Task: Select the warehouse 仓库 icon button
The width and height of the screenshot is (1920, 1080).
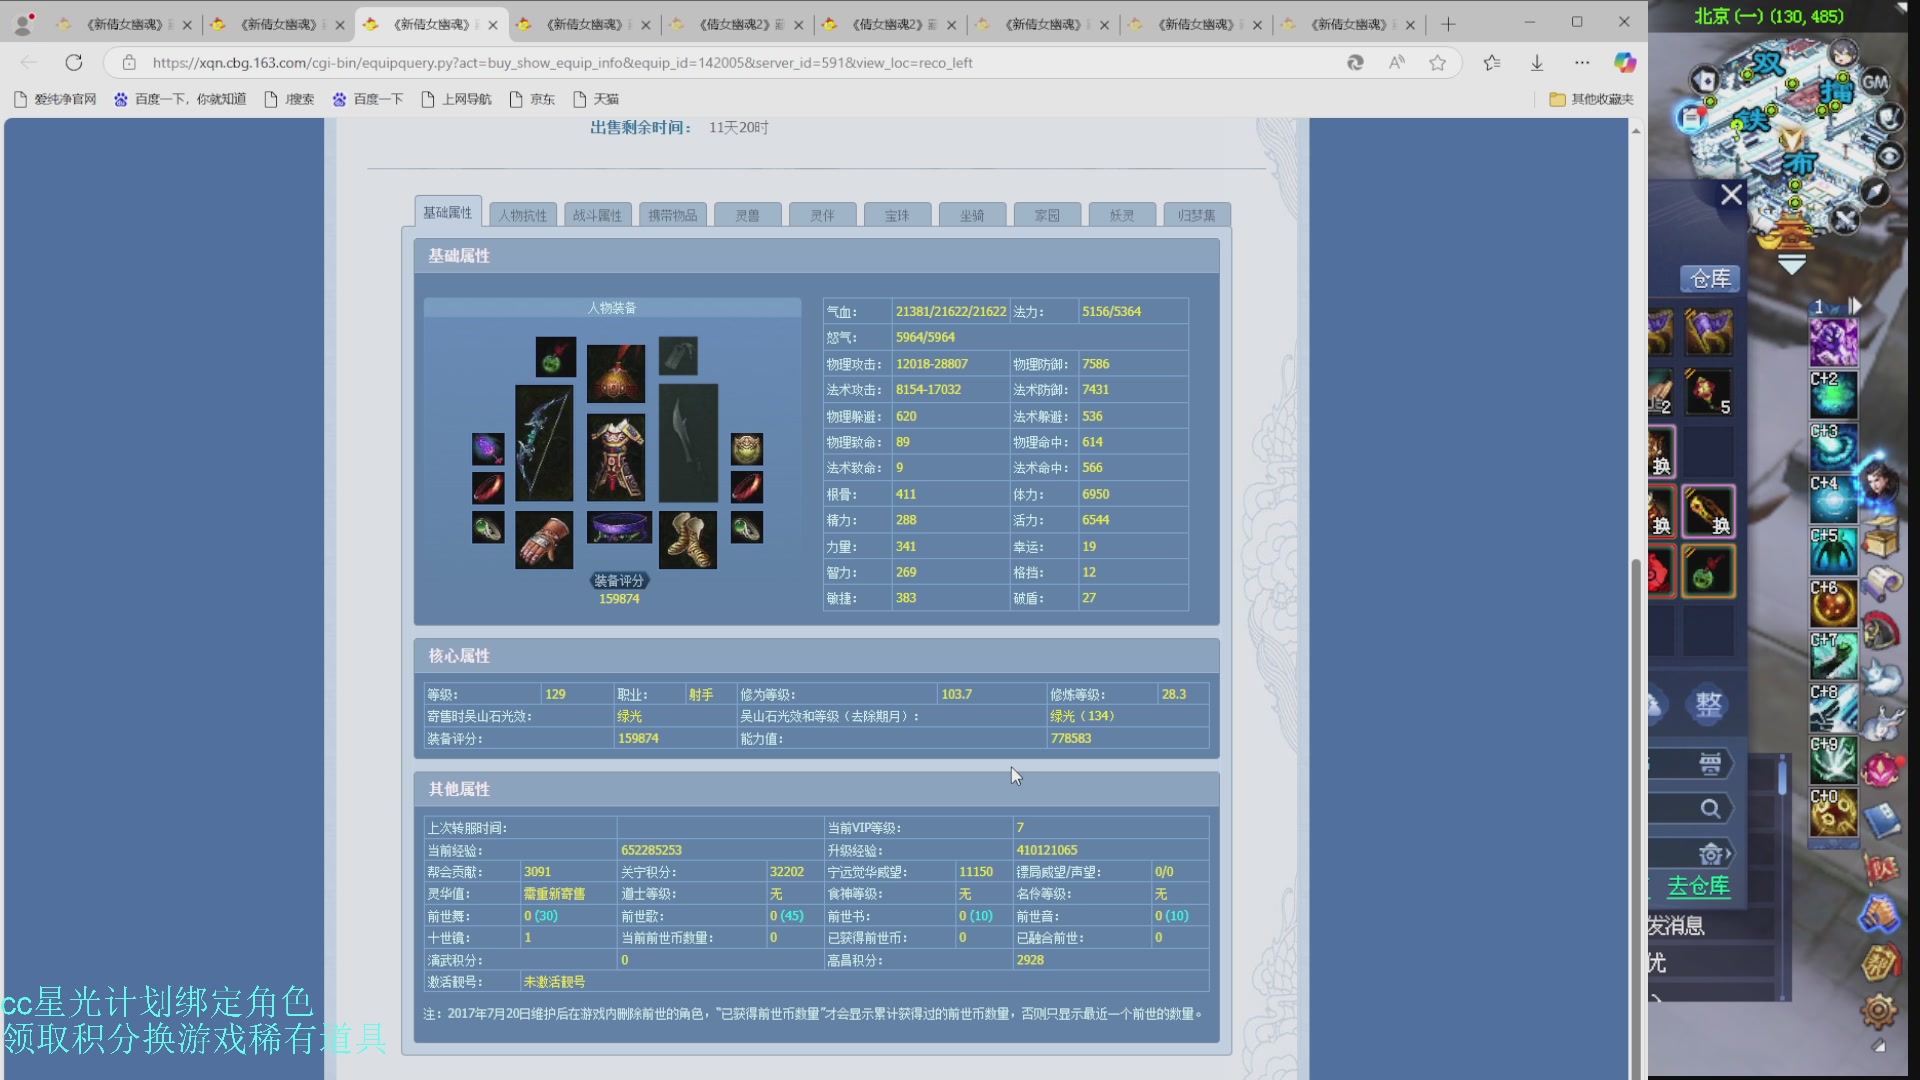Action: click(x=1709, y=278)
